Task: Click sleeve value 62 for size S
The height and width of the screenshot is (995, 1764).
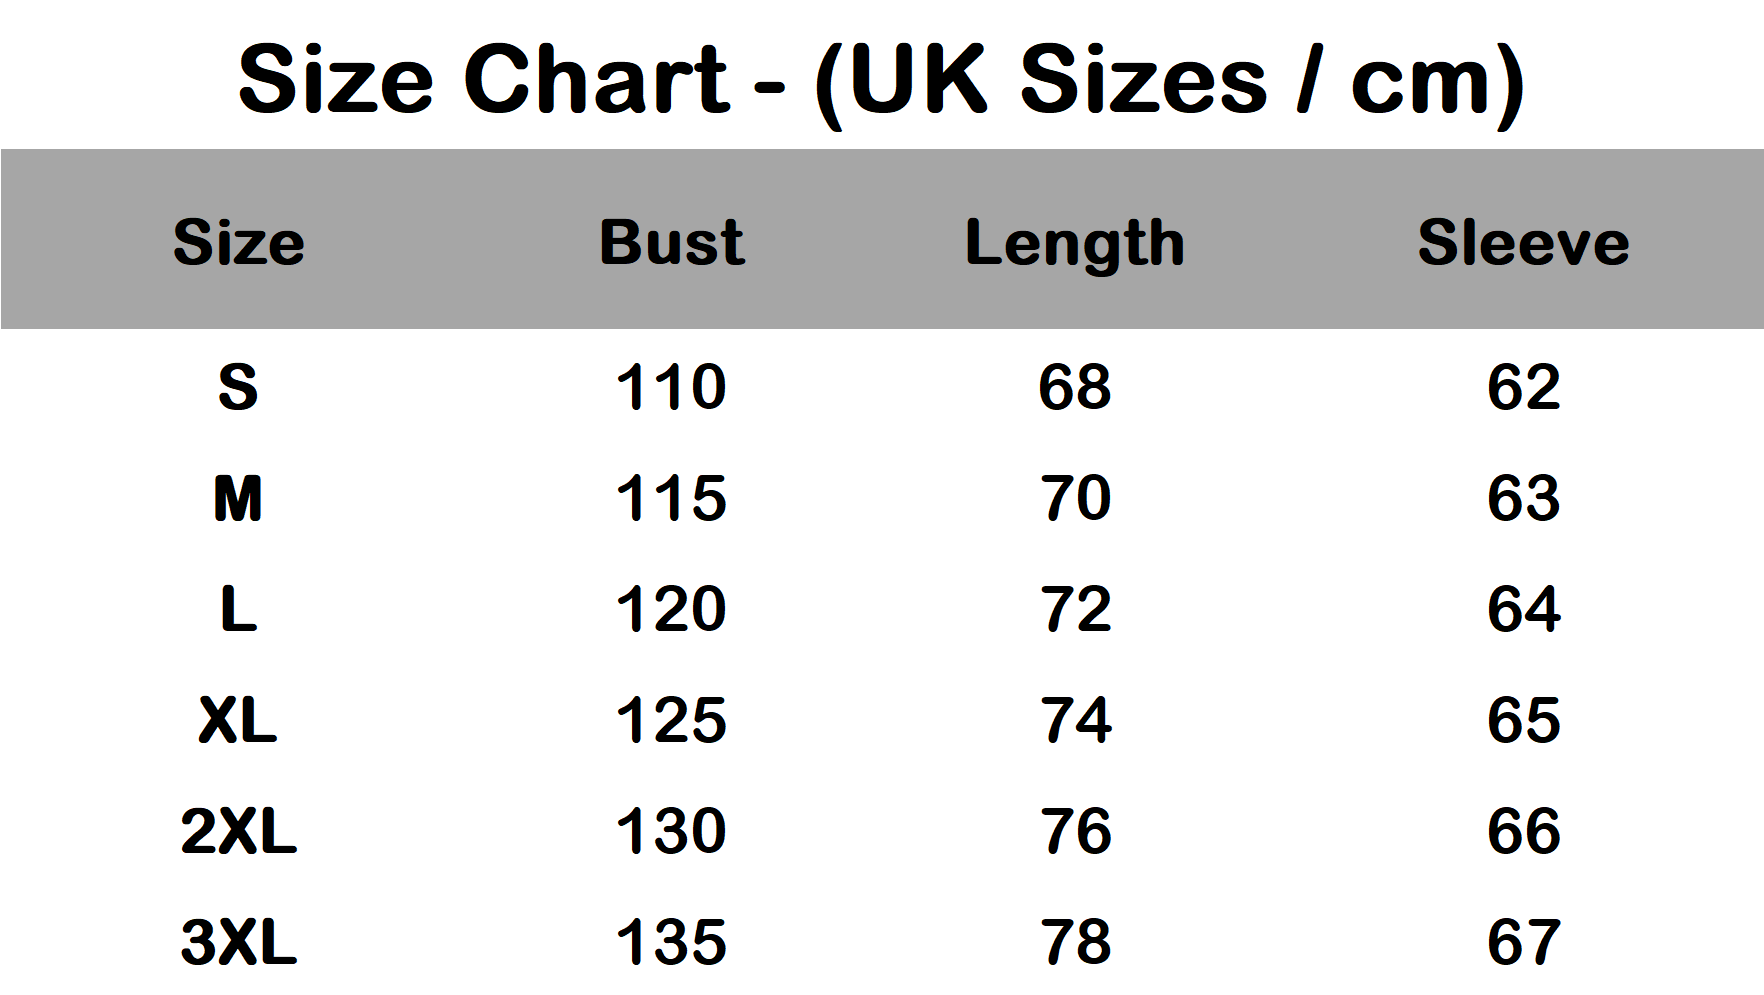Action: (1523, 387)
